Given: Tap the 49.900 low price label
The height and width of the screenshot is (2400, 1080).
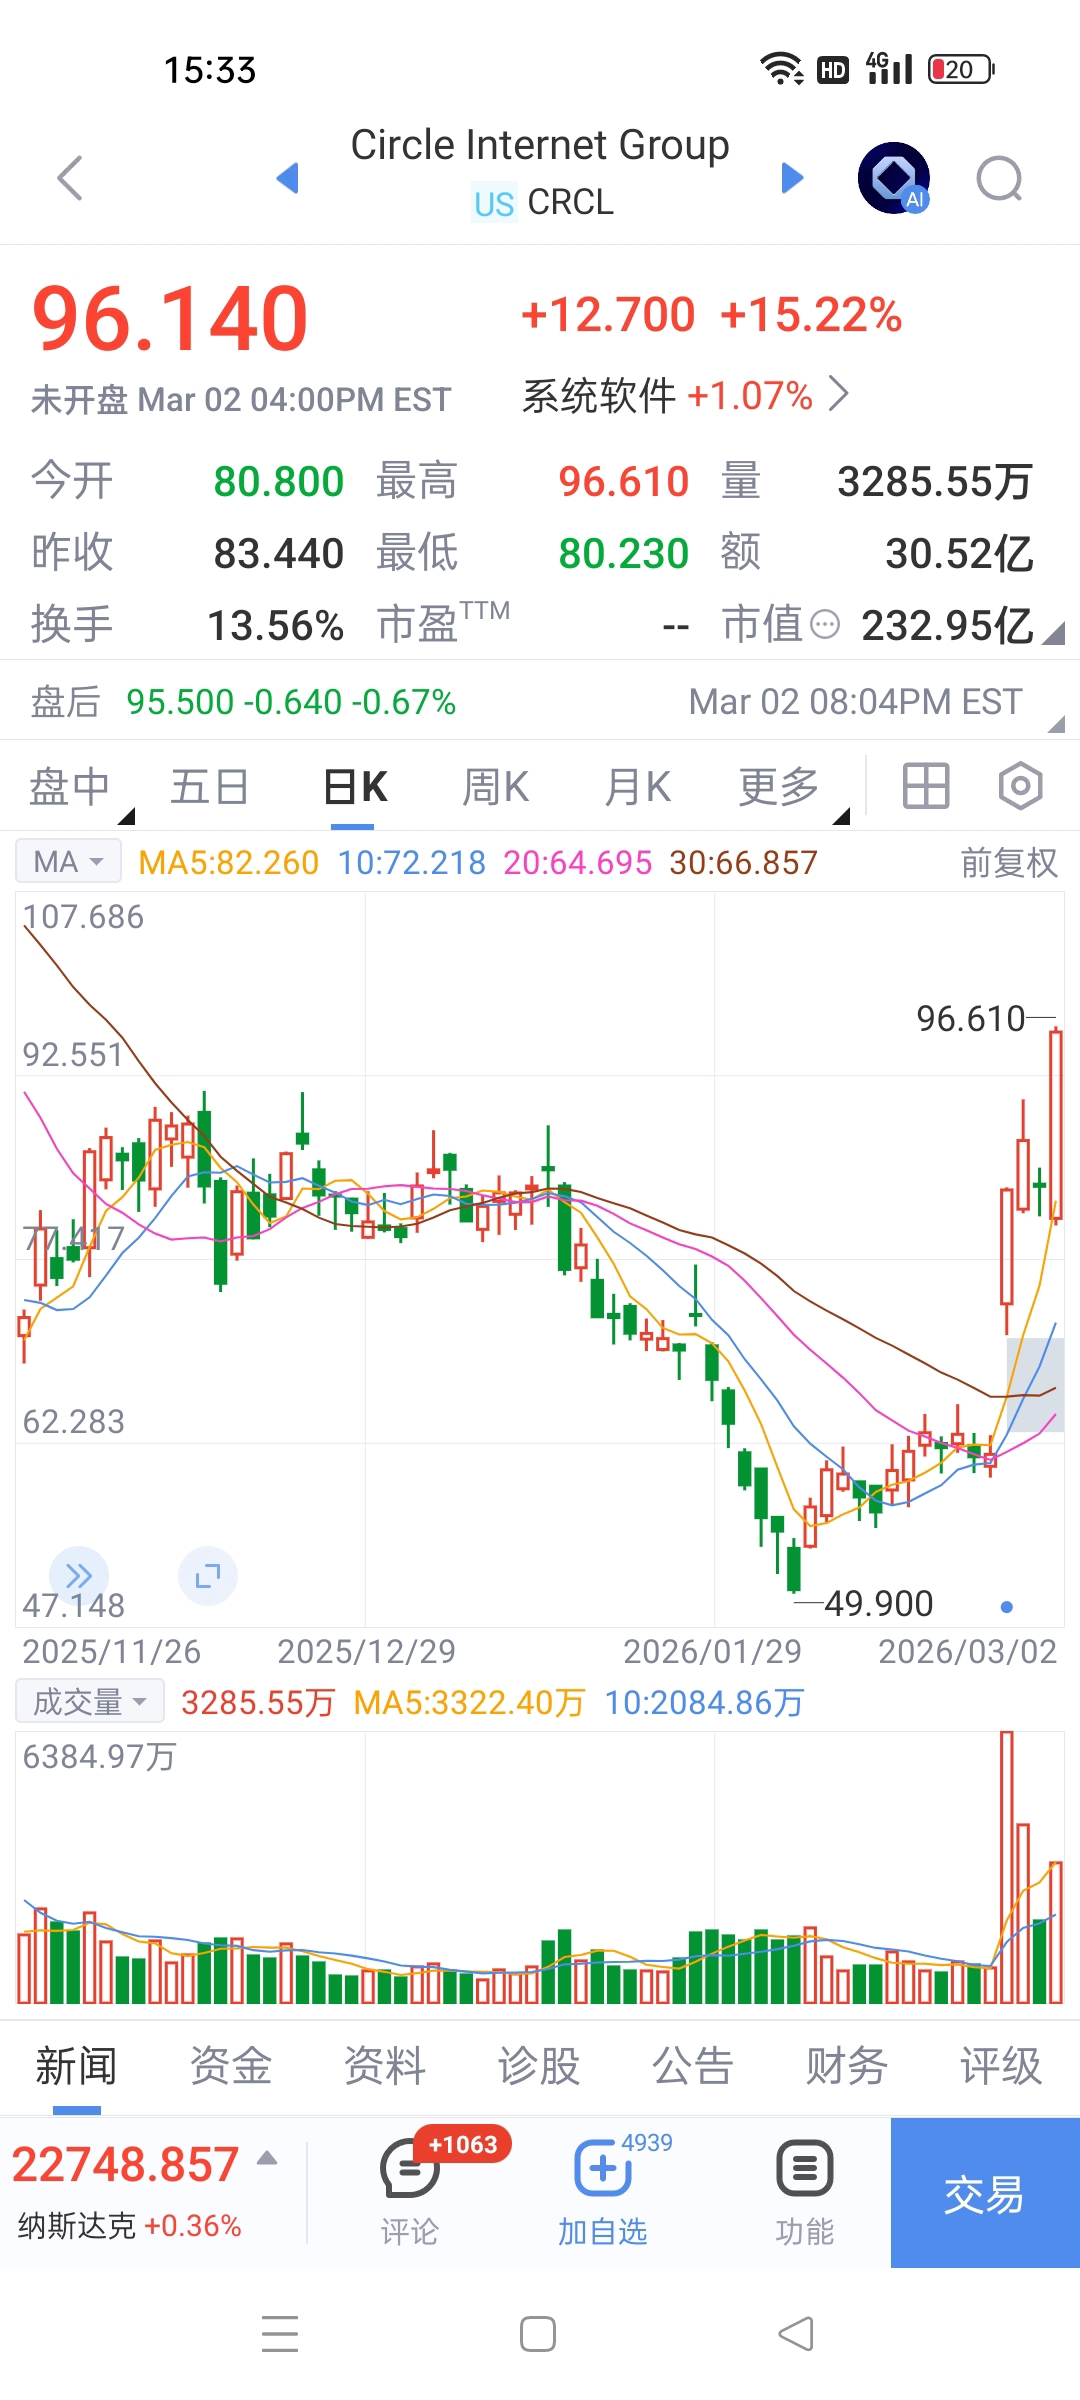Looking at the screenshot, I should (878, 1603).
